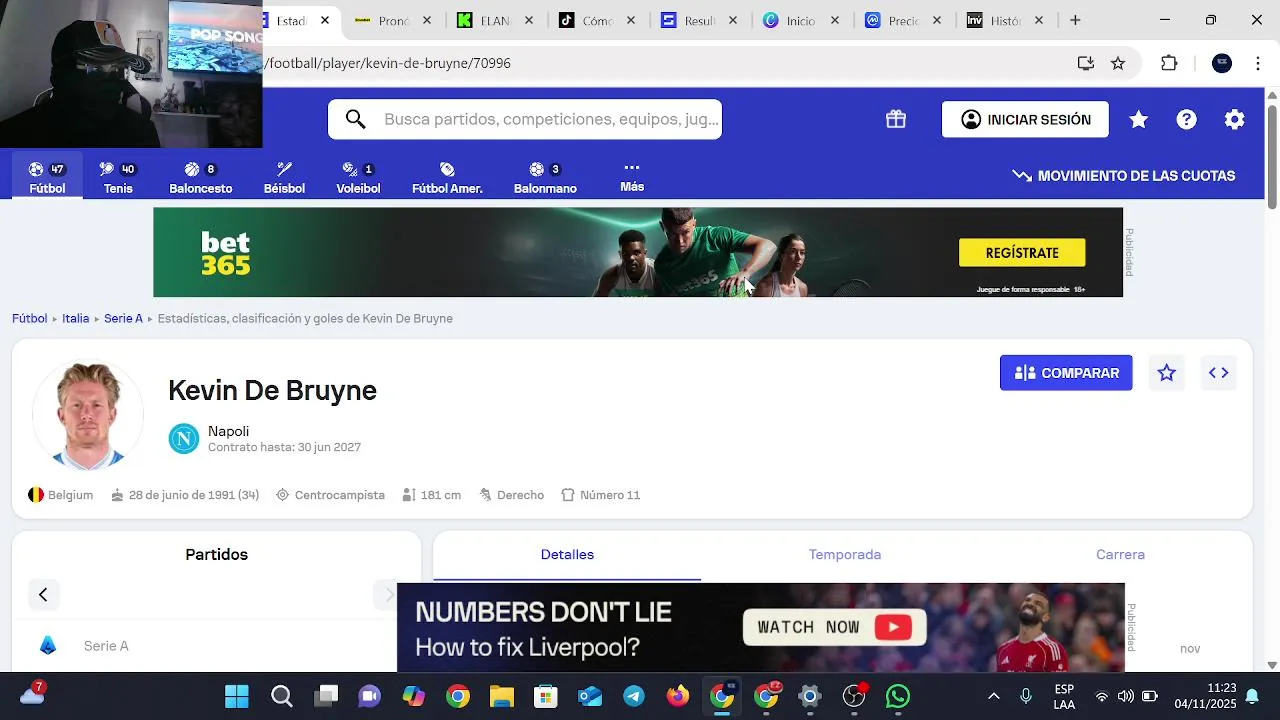Click the URL in address bar
1280x720 pixels.
pyautogui.click(x=389, y=63)
